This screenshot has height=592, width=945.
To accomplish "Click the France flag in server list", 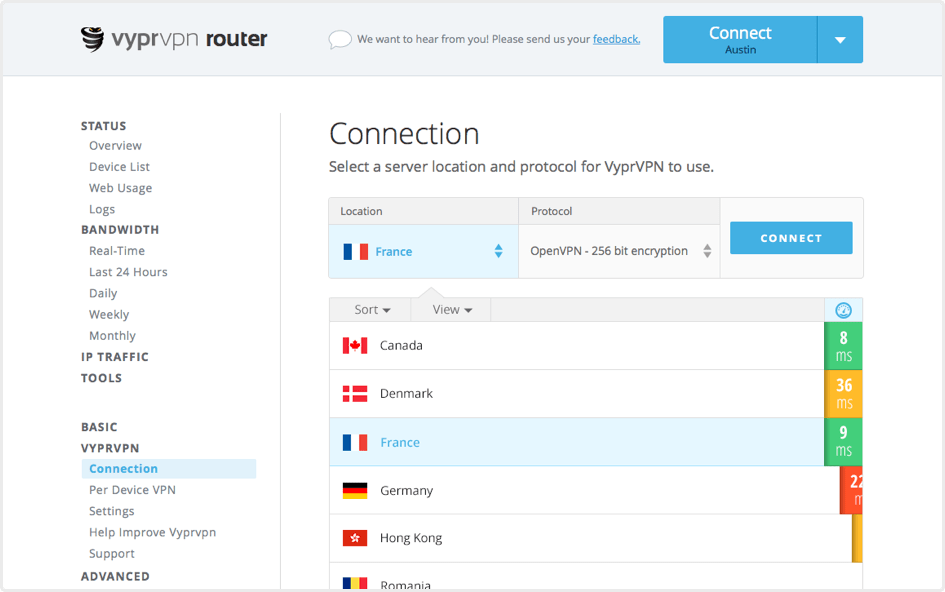I will [355, 442].
